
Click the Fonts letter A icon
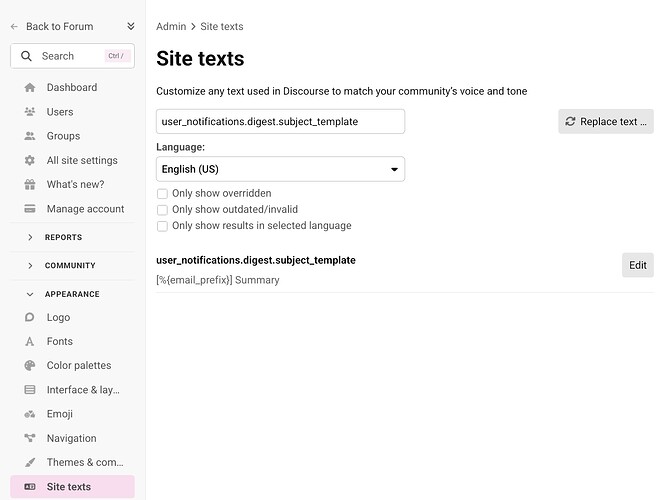pos(29,341)
